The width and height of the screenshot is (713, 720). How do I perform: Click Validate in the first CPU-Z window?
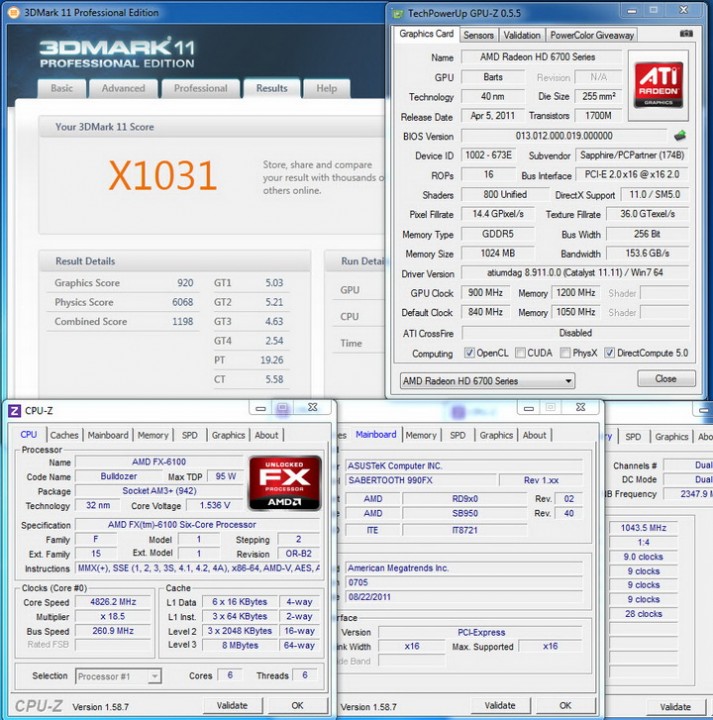click(232, 705)
